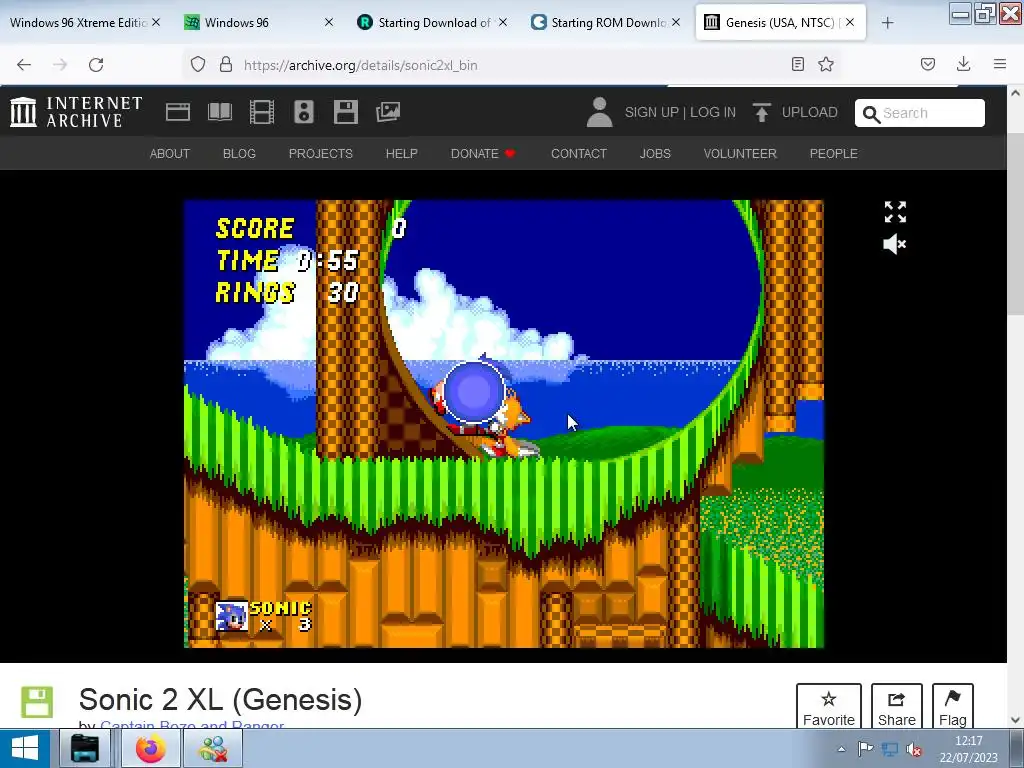
Task: Click the browser back arrow
Action: 24,65
